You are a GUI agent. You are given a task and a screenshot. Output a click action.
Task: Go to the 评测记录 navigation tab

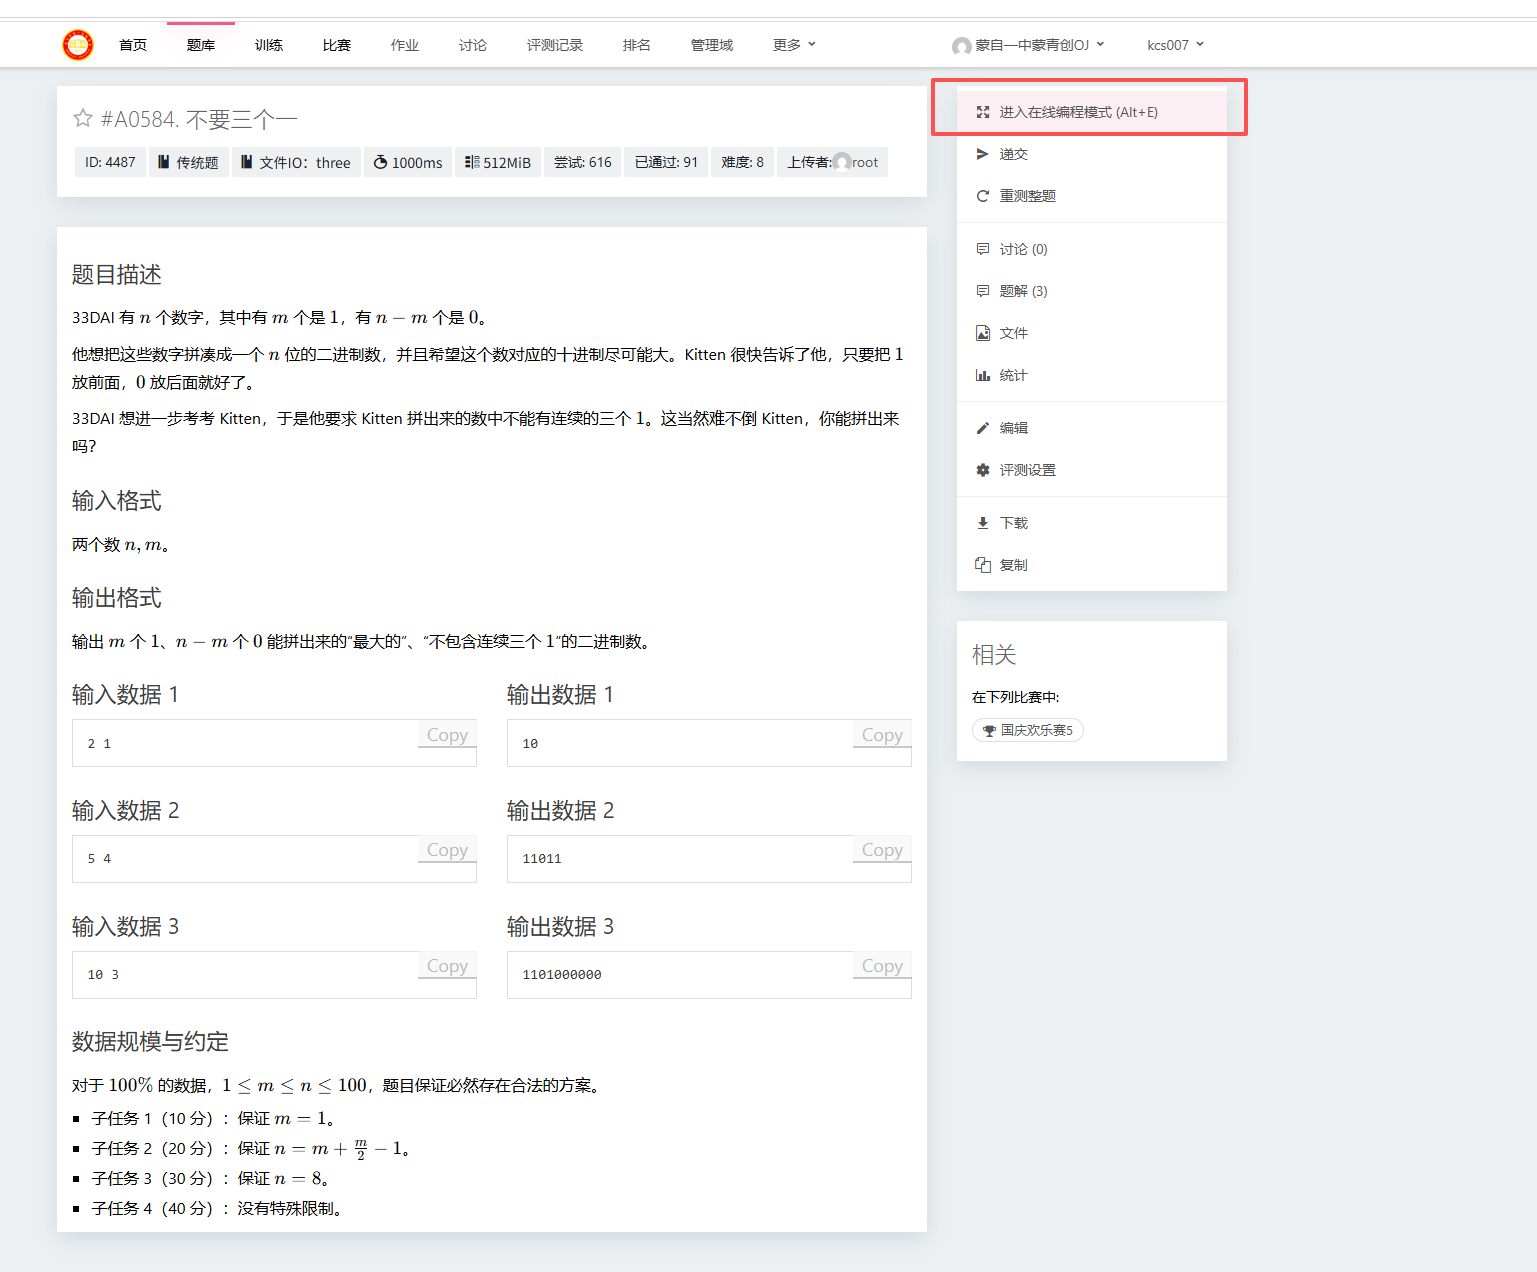(x=555, y=45)
